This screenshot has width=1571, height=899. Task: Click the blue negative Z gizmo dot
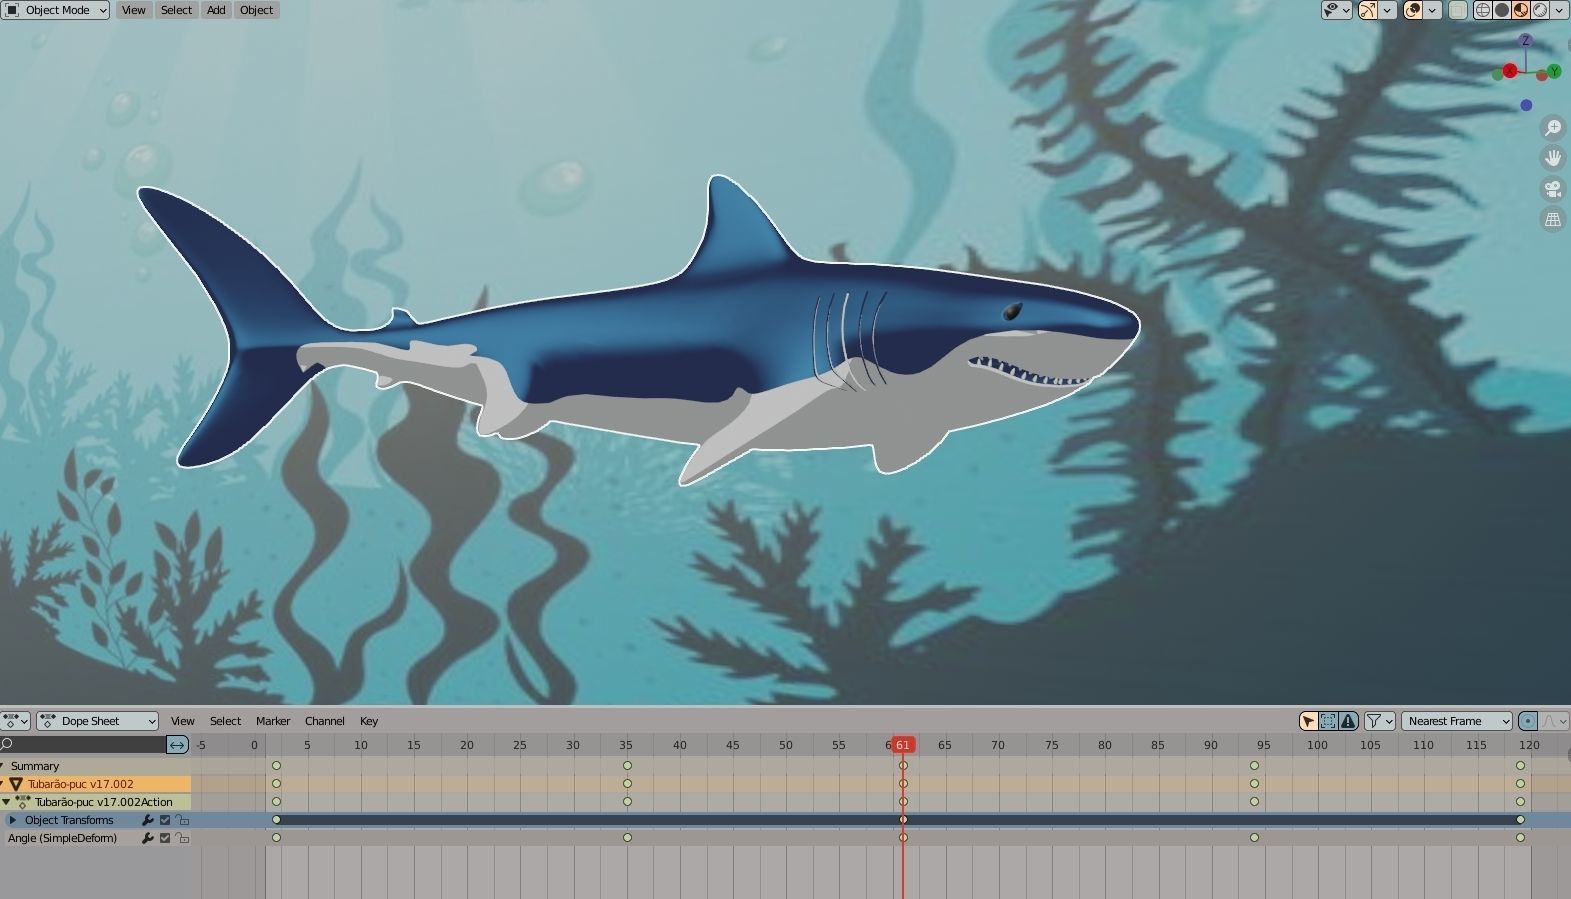coord(1526,105)
